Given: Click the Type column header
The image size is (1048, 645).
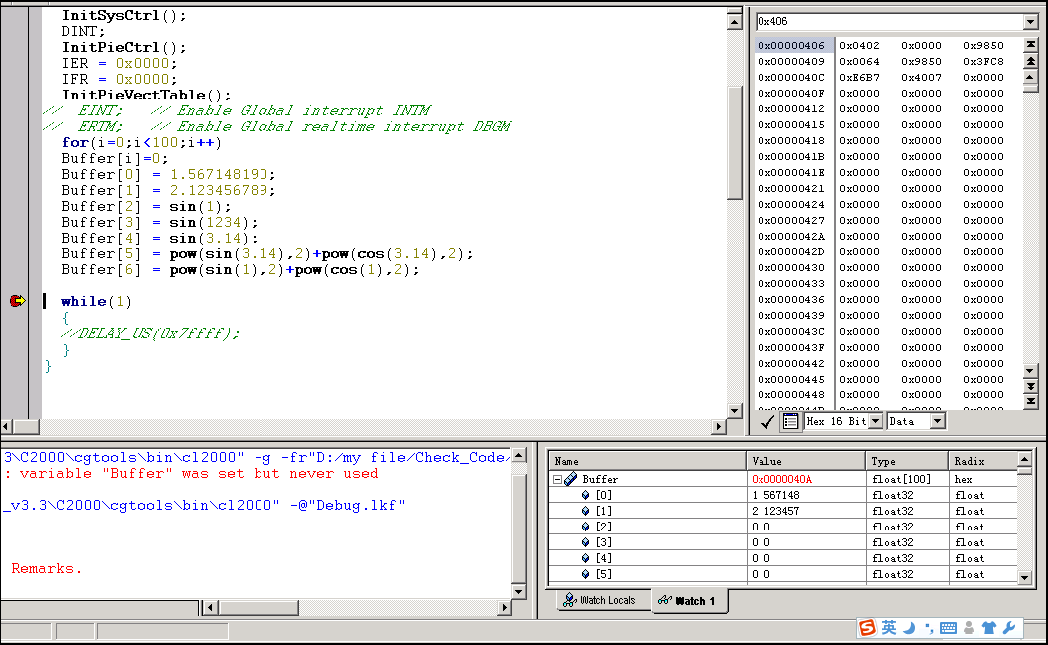Looking at the screenshot, I should 907,461.
